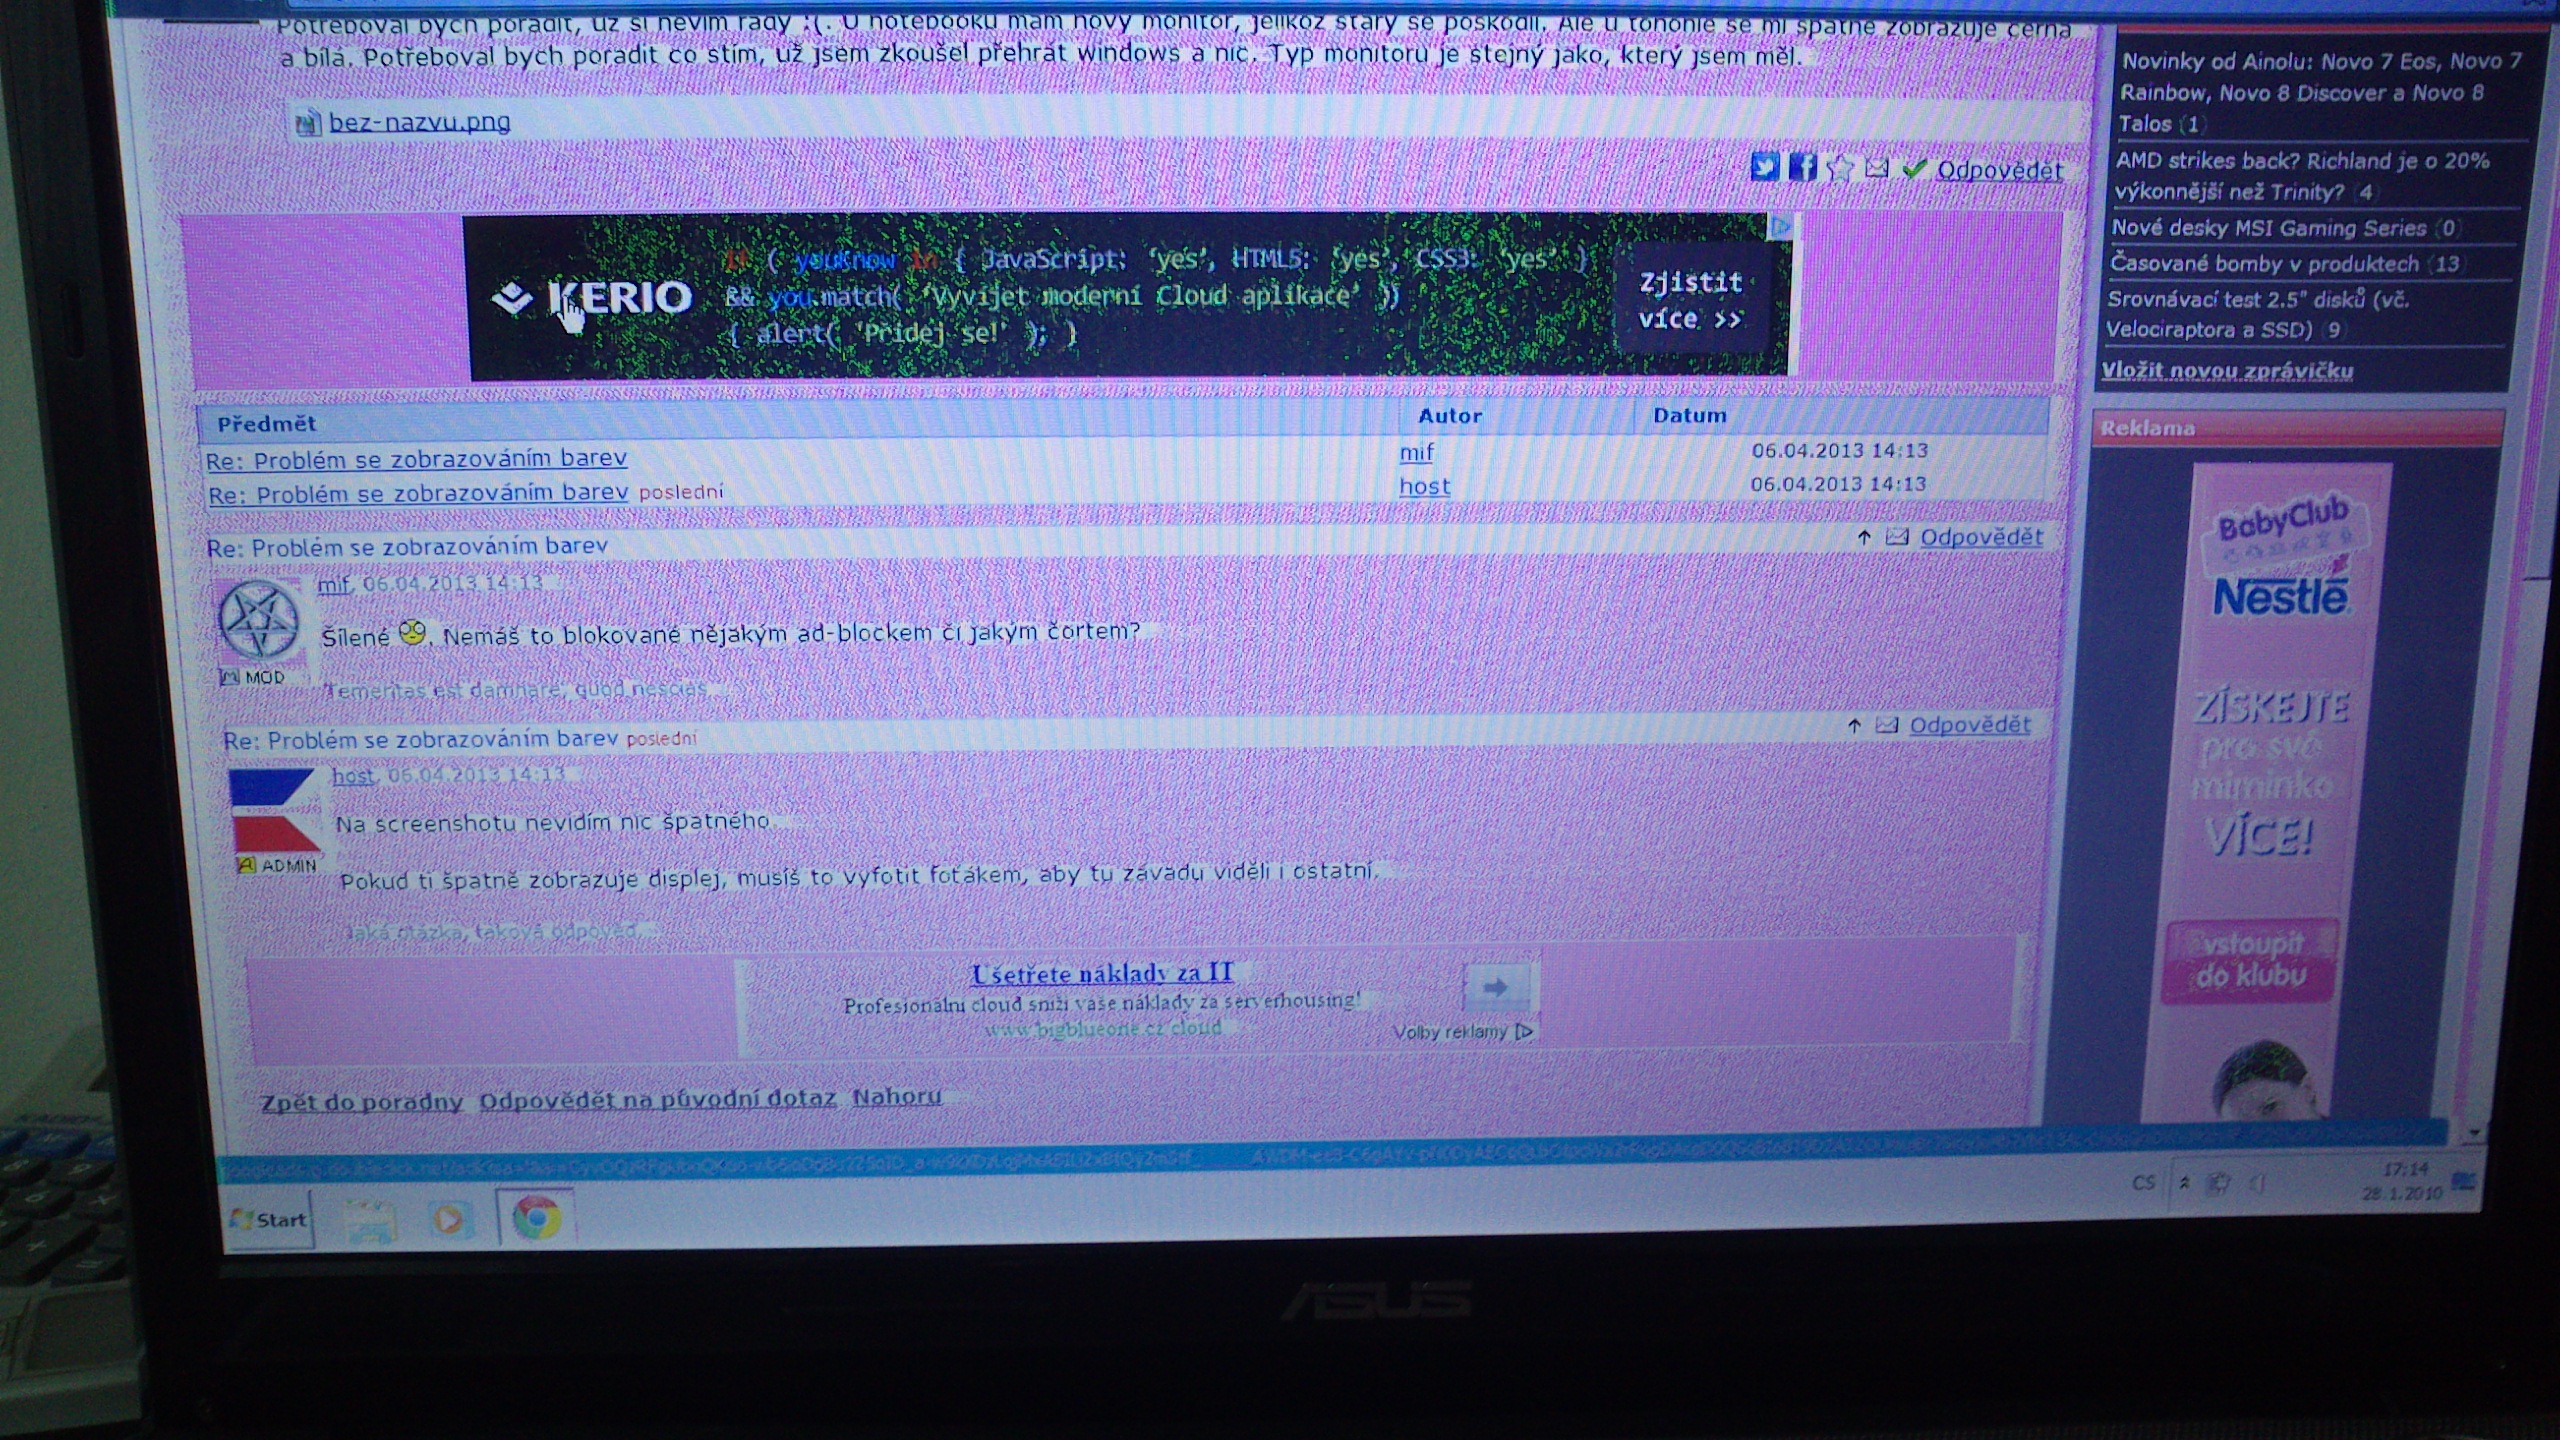
Task: Open Windows Media Player taskbar icon
Action: click(449, 1220)
